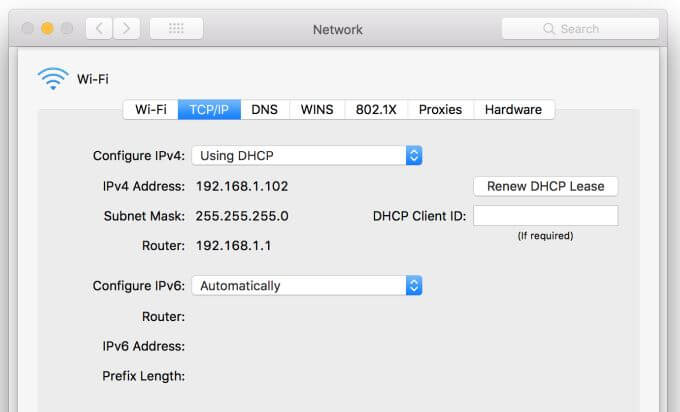Open the DNS tab

coord(265,109)
